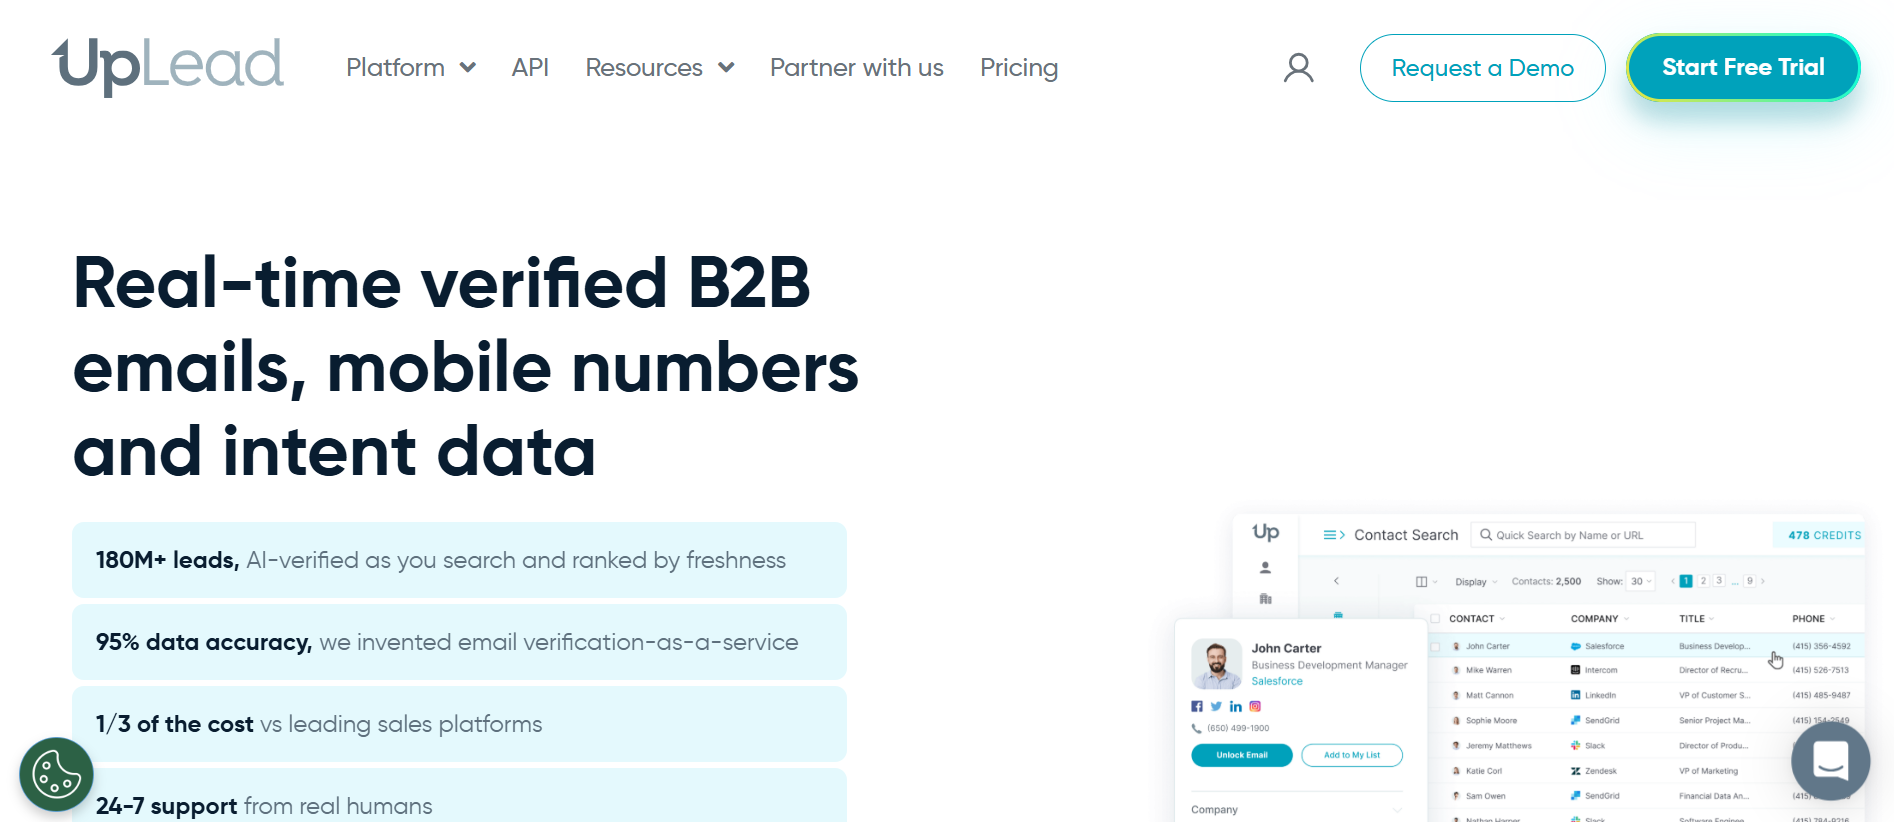Open the cookie preferences icon
This screenshot has height=822, width=1894.
(56, 774)
